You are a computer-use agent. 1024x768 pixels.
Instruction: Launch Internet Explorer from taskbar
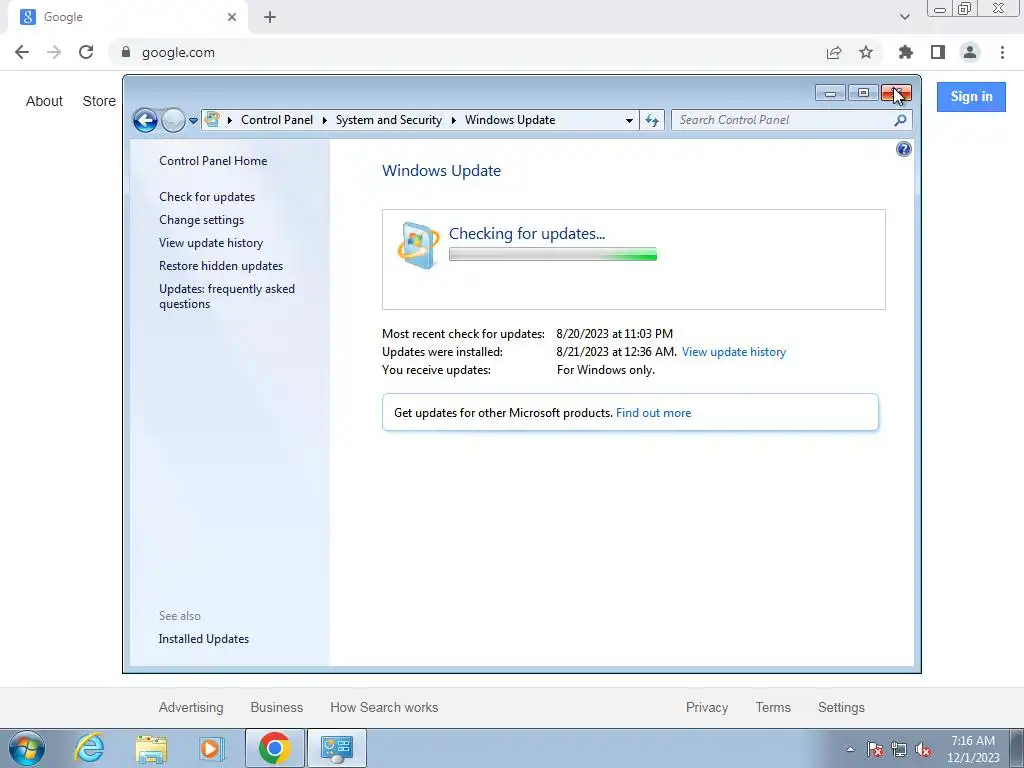89,748
